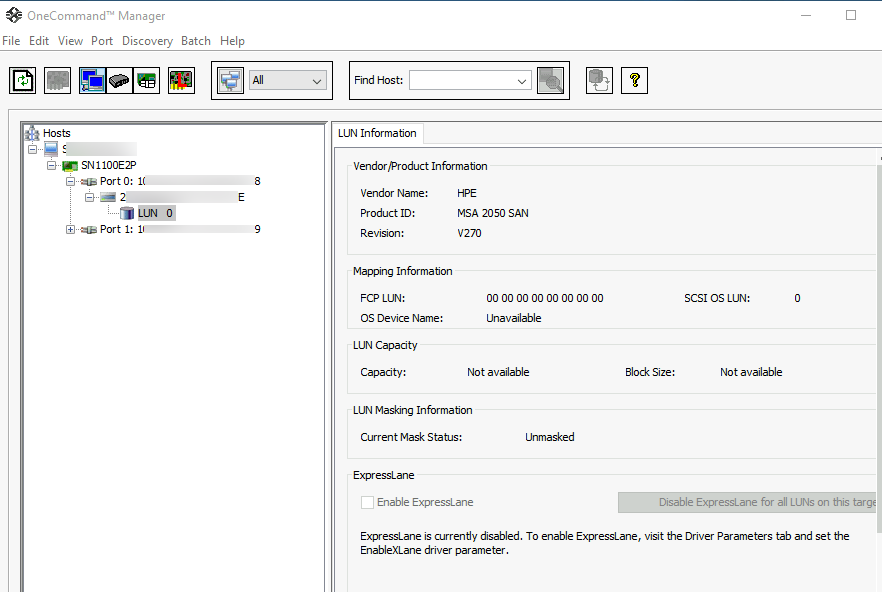Collapse the Port 0 tree node
This screenshot has width=882, height=592.
70,181
